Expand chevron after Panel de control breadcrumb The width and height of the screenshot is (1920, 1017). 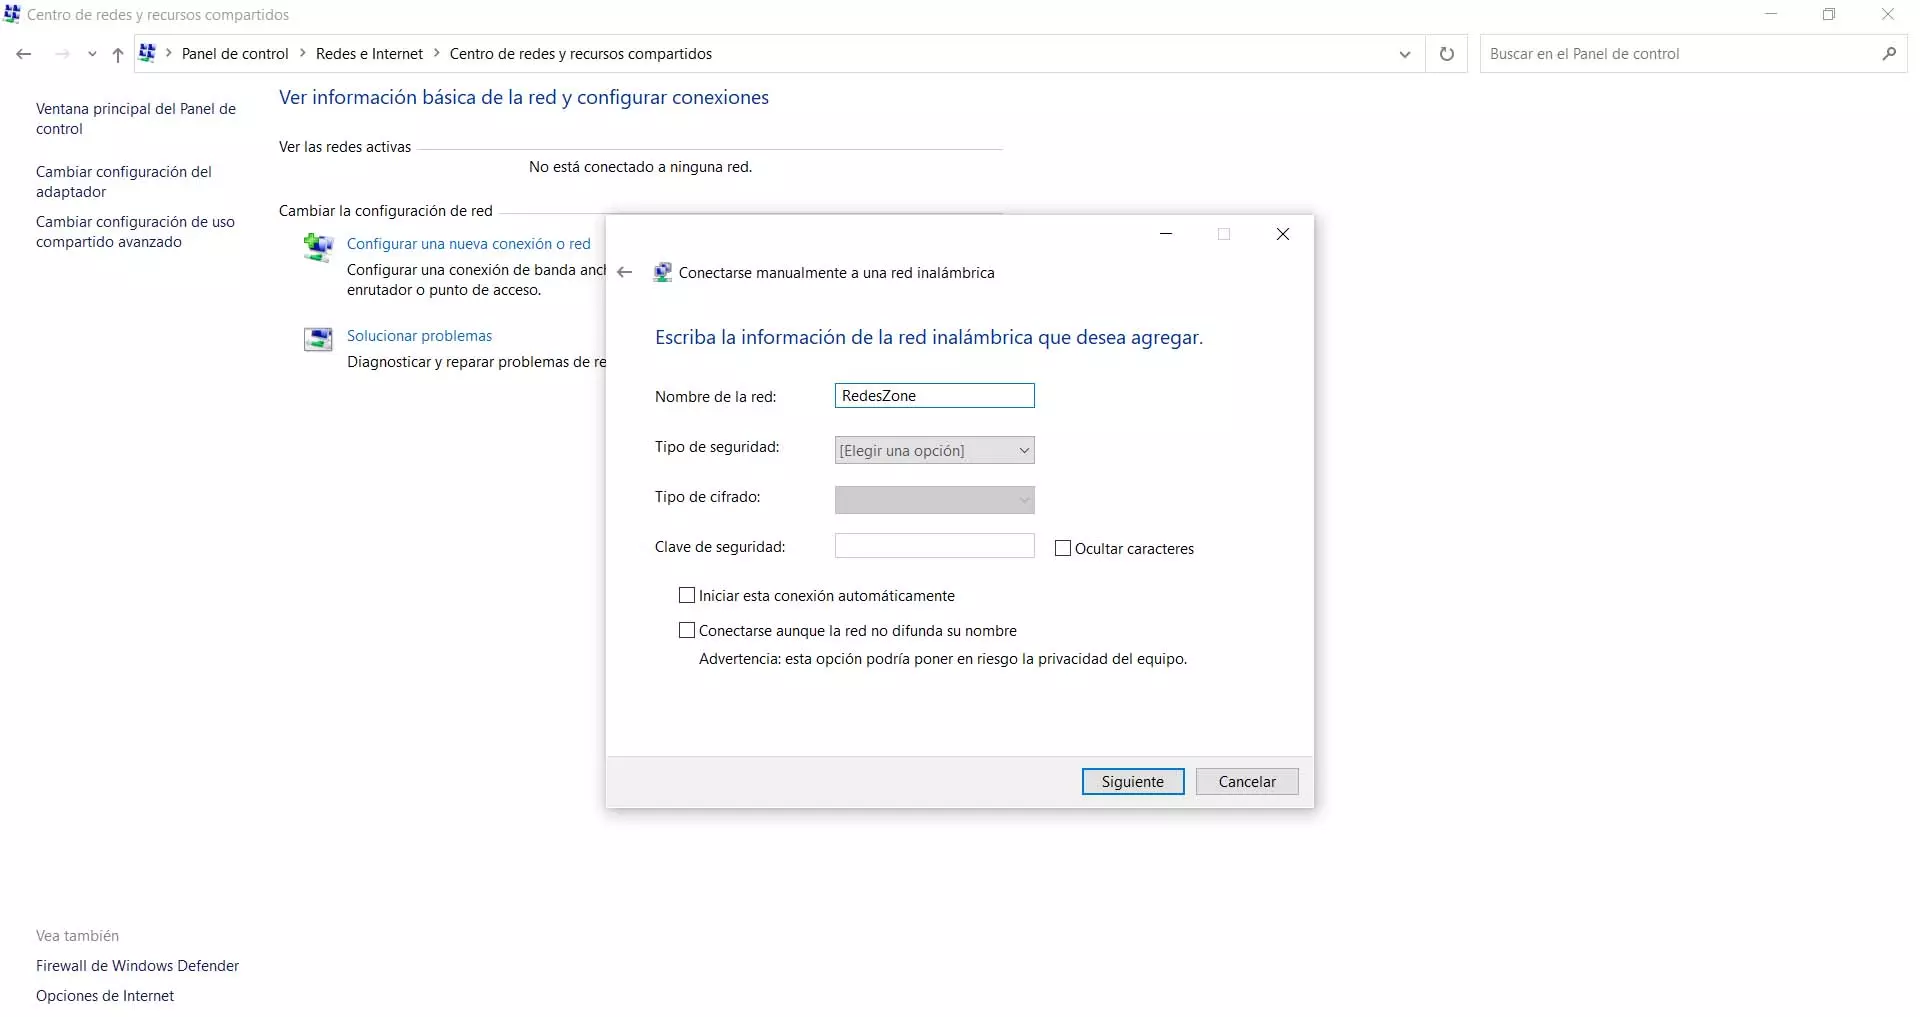click(x=302, y=53)
